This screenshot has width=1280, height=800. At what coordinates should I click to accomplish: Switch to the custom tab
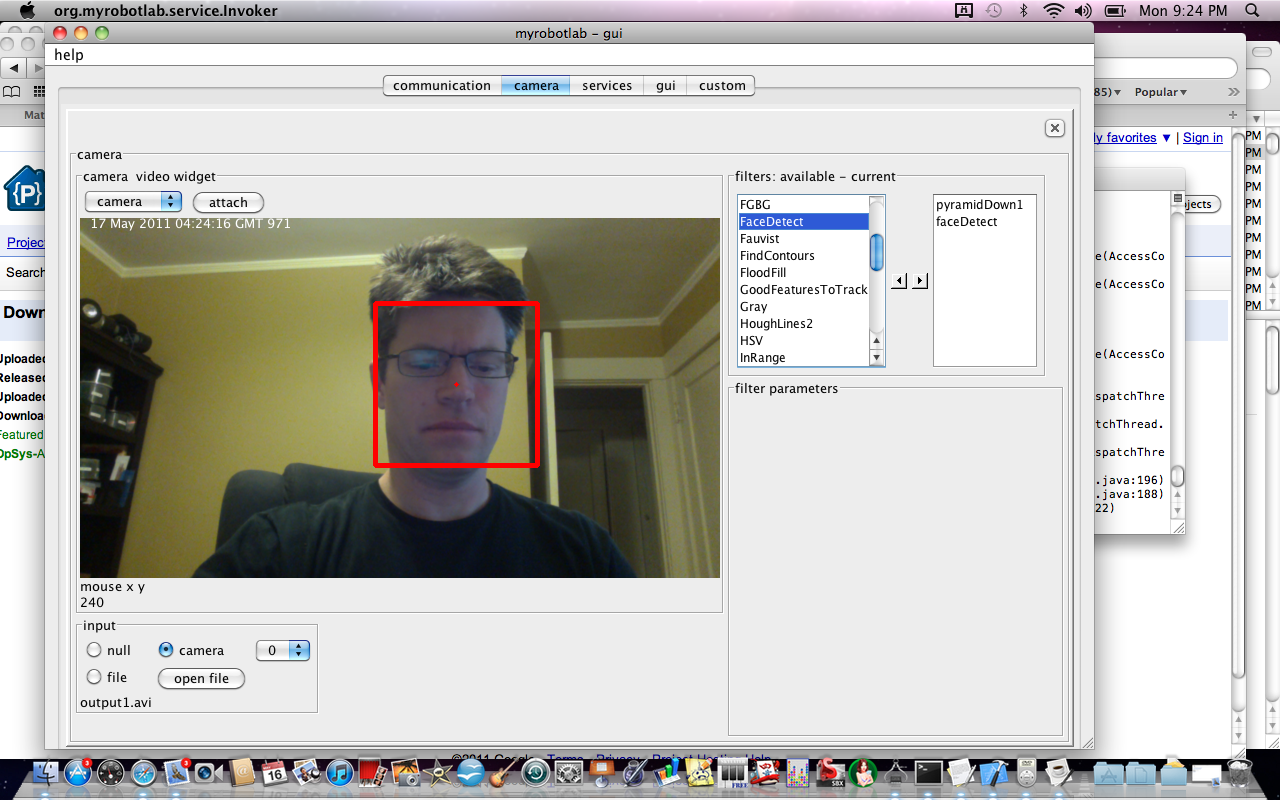pyautogui.click(x=722, y=86)
